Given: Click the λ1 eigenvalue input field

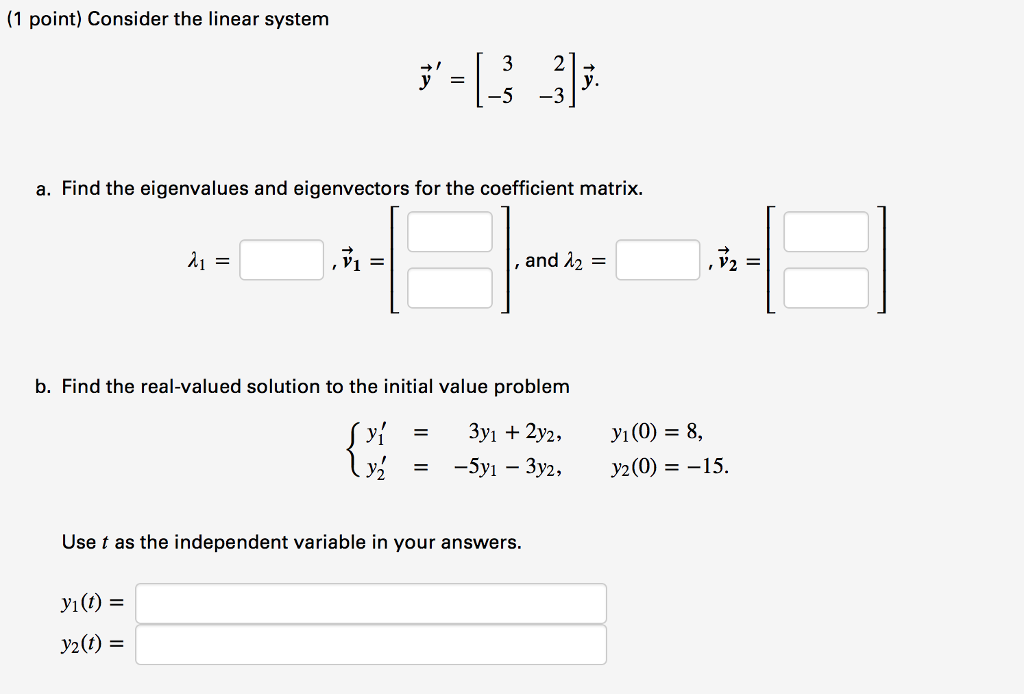Looking at the screenshot, I should pos(281,261).
